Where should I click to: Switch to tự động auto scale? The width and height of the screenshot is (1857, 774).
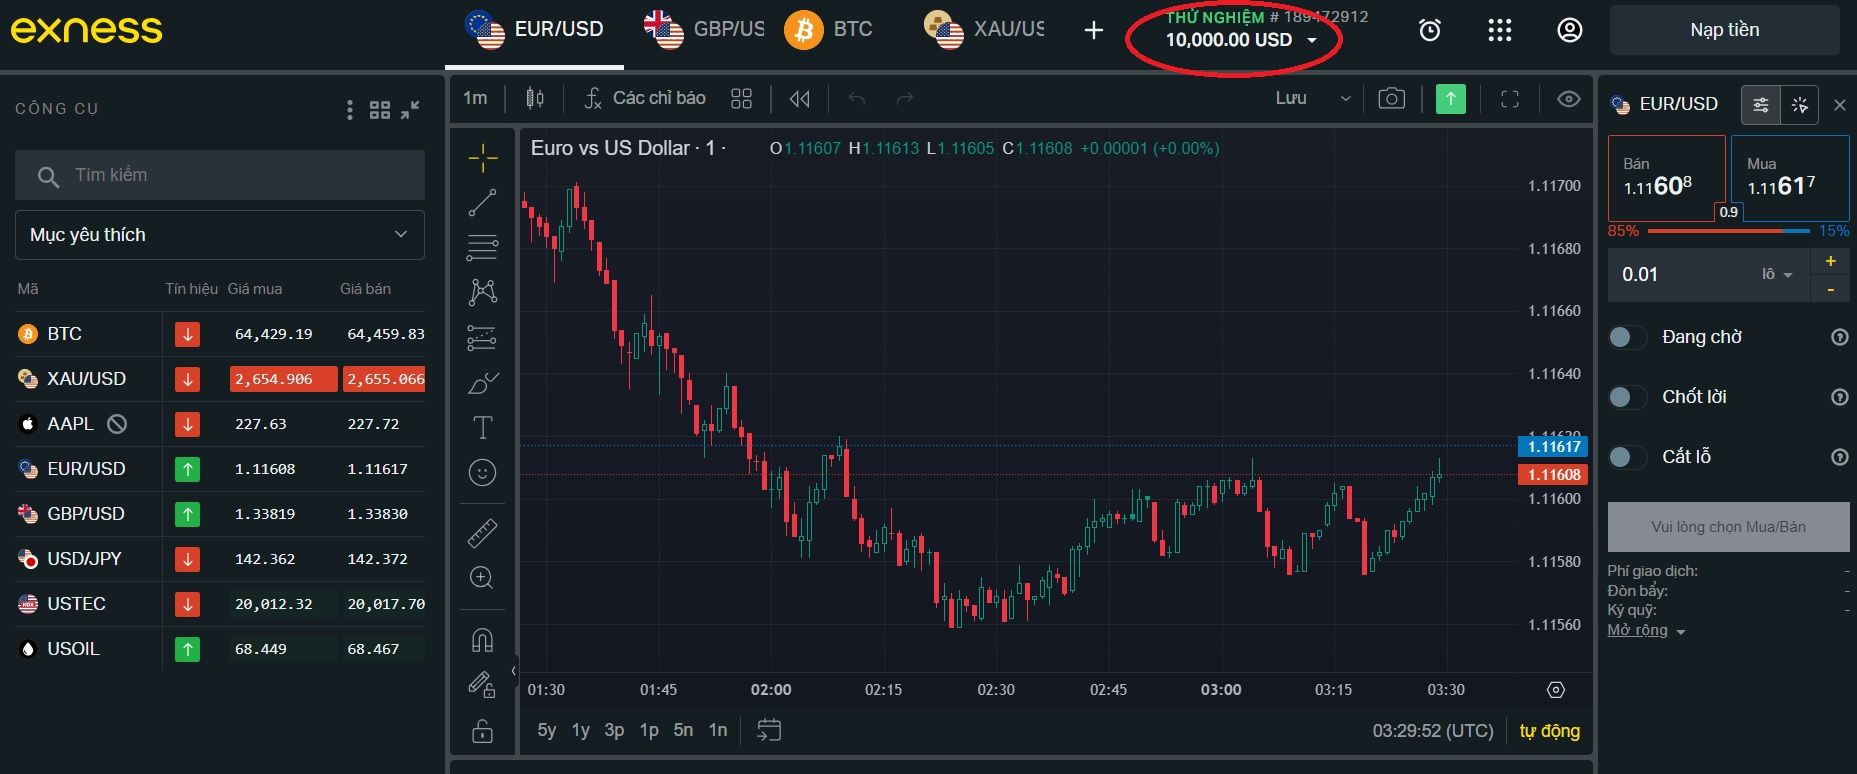[x=1549, y=731]
